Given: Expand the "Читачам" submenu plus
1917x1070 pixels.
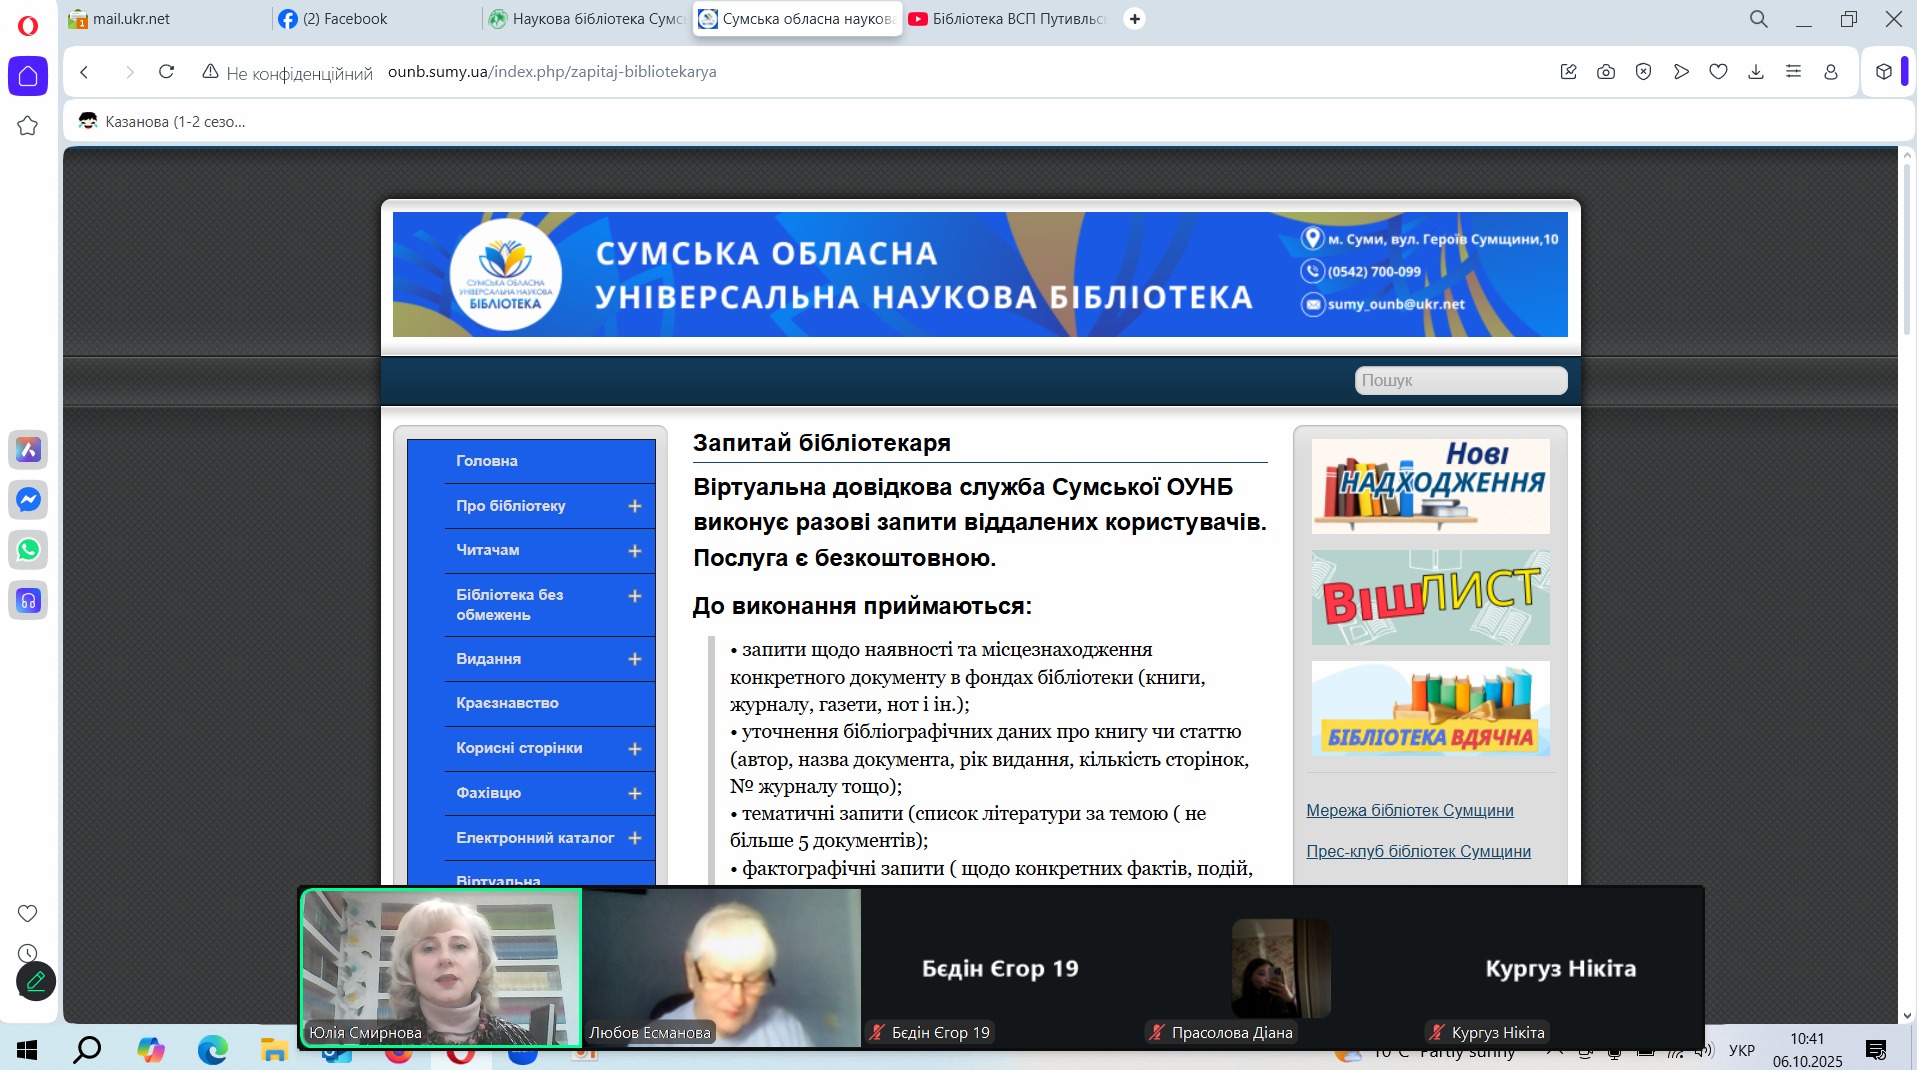Looking at the screenshot, I should pyautogui.click(x=634, y=551).
